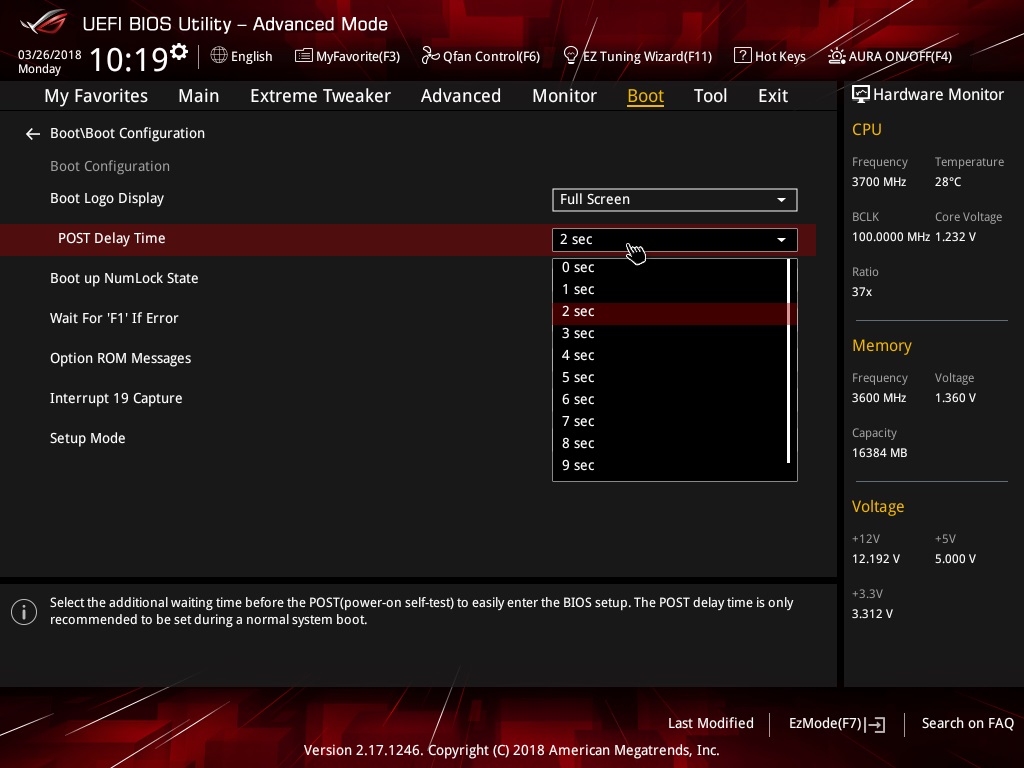
Task: Choose 1 sec in delay list
Action: pyautogui.click(x=671, y=289)
